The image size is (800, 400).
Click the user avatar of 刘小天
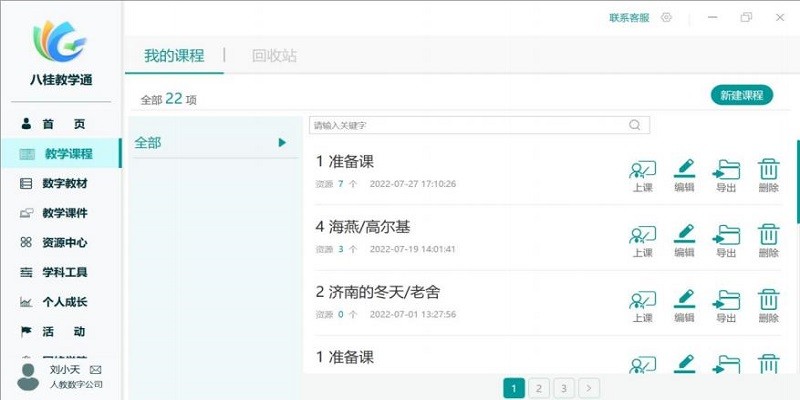pyautogui.click(x=28, y=377)
